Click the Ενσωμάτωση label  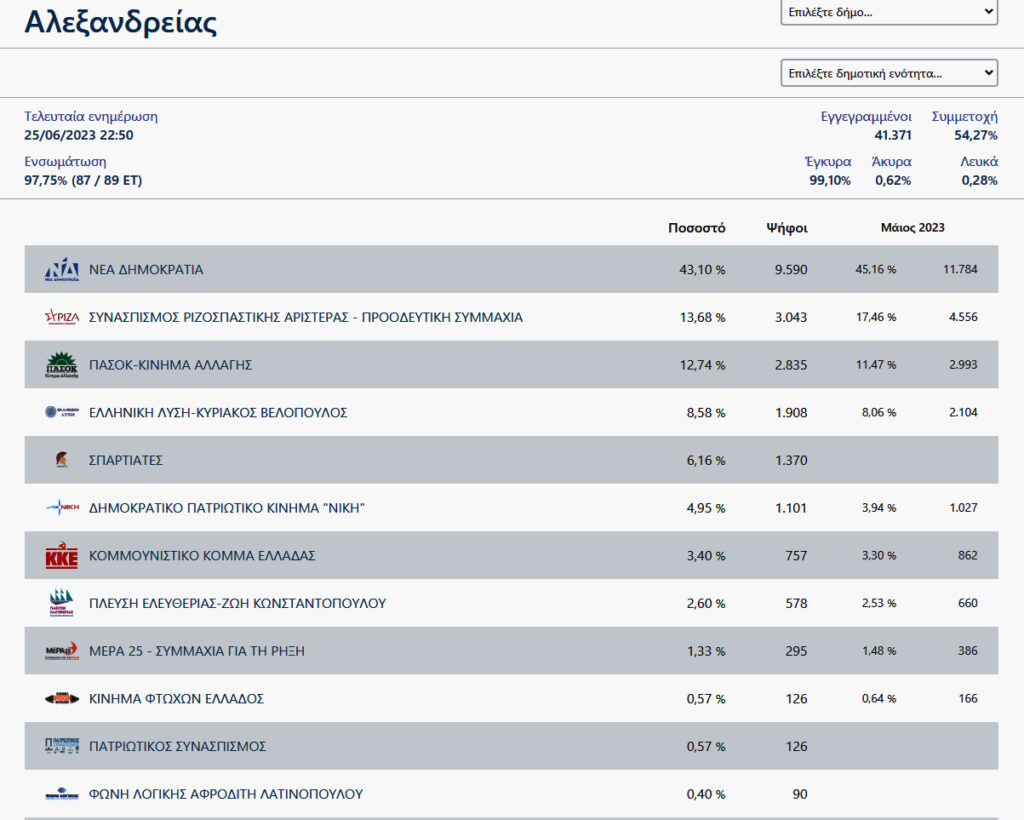coord(65,161)
